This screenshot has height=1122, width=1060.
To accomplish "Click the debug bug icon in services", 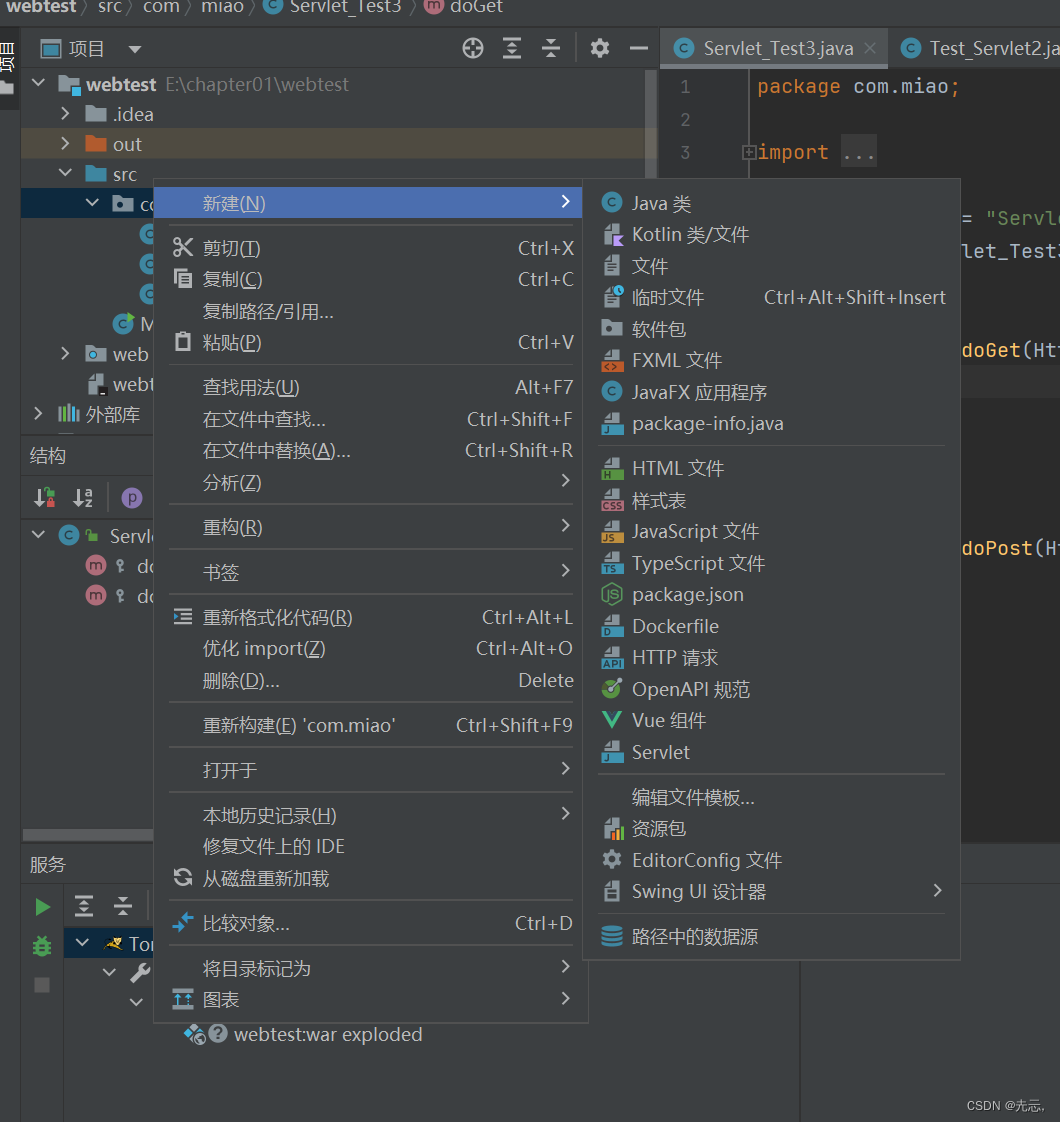I will [42, 946].
